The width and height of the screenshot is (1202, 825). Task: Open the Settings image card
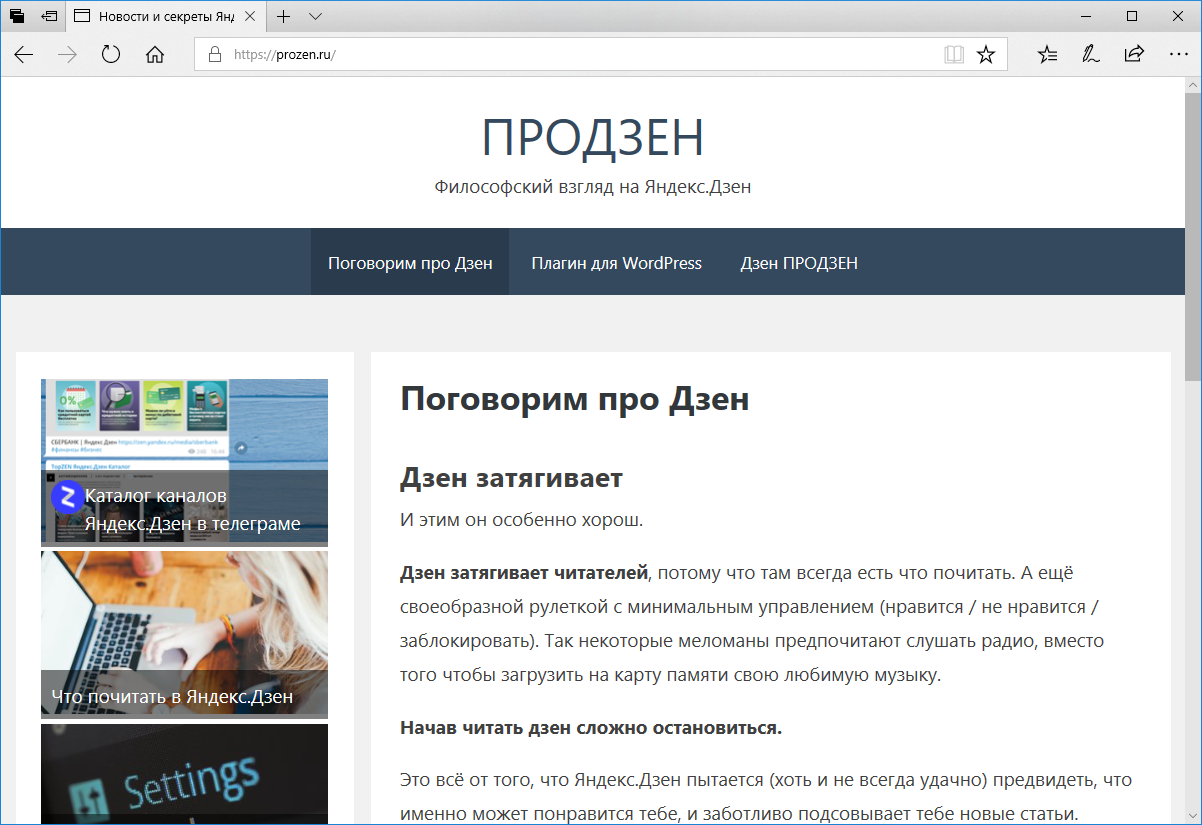pyautogui.click(x=184, y=774)
